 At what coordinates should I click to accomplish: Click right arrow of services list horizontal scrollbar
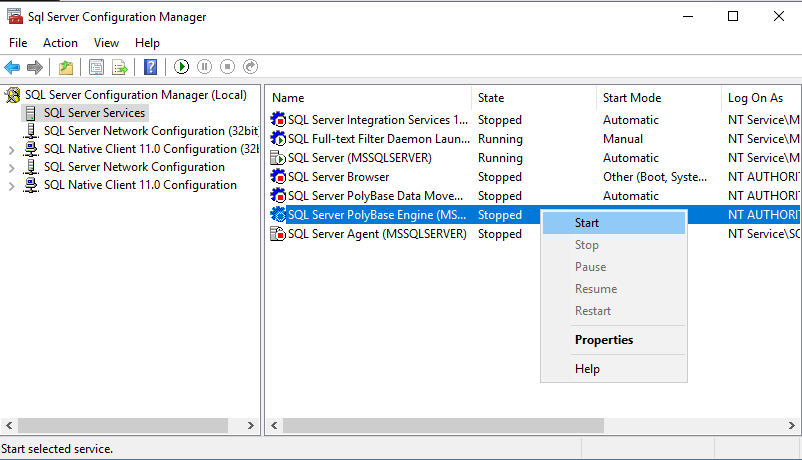[x=792, y=425]
